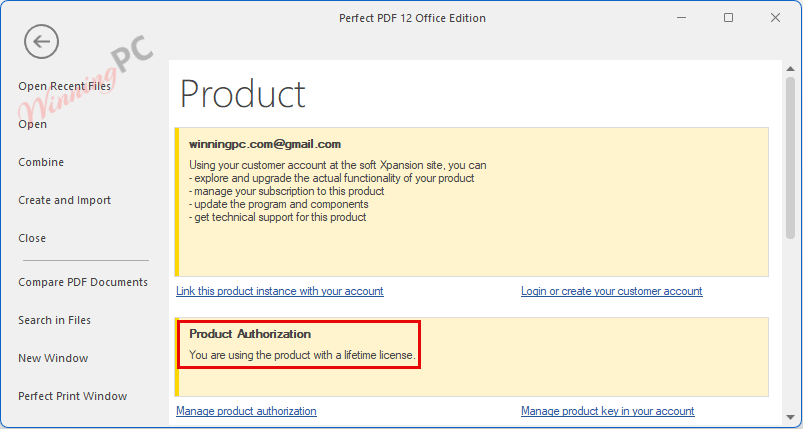Close the Perfect PDF 12 window

coord(775,18)
